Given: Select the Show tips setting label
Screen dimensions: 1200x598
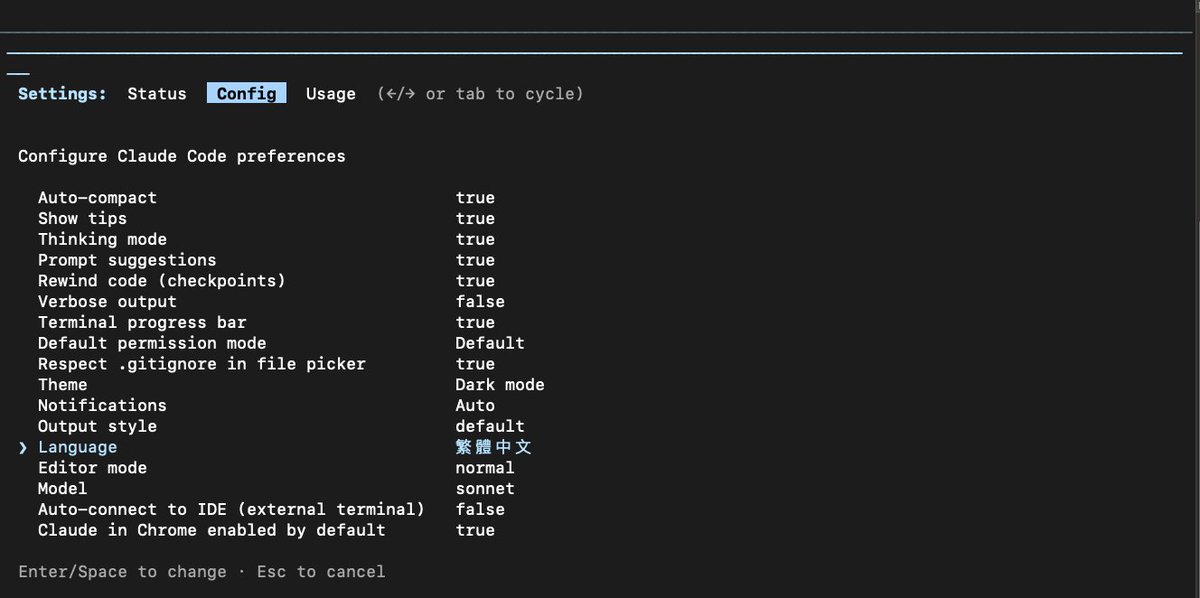Looking at the screenshot, I should click(82, 218).
